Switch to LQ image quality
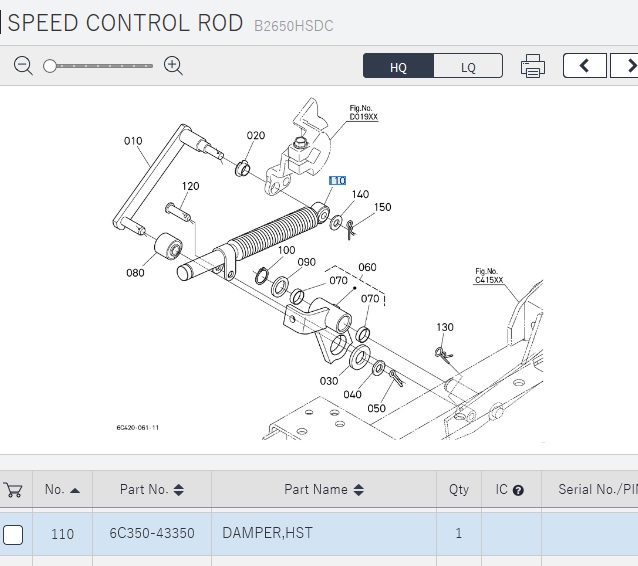Image resolution: width=638 pixels, height=566 pixels. tap(468, 67)
